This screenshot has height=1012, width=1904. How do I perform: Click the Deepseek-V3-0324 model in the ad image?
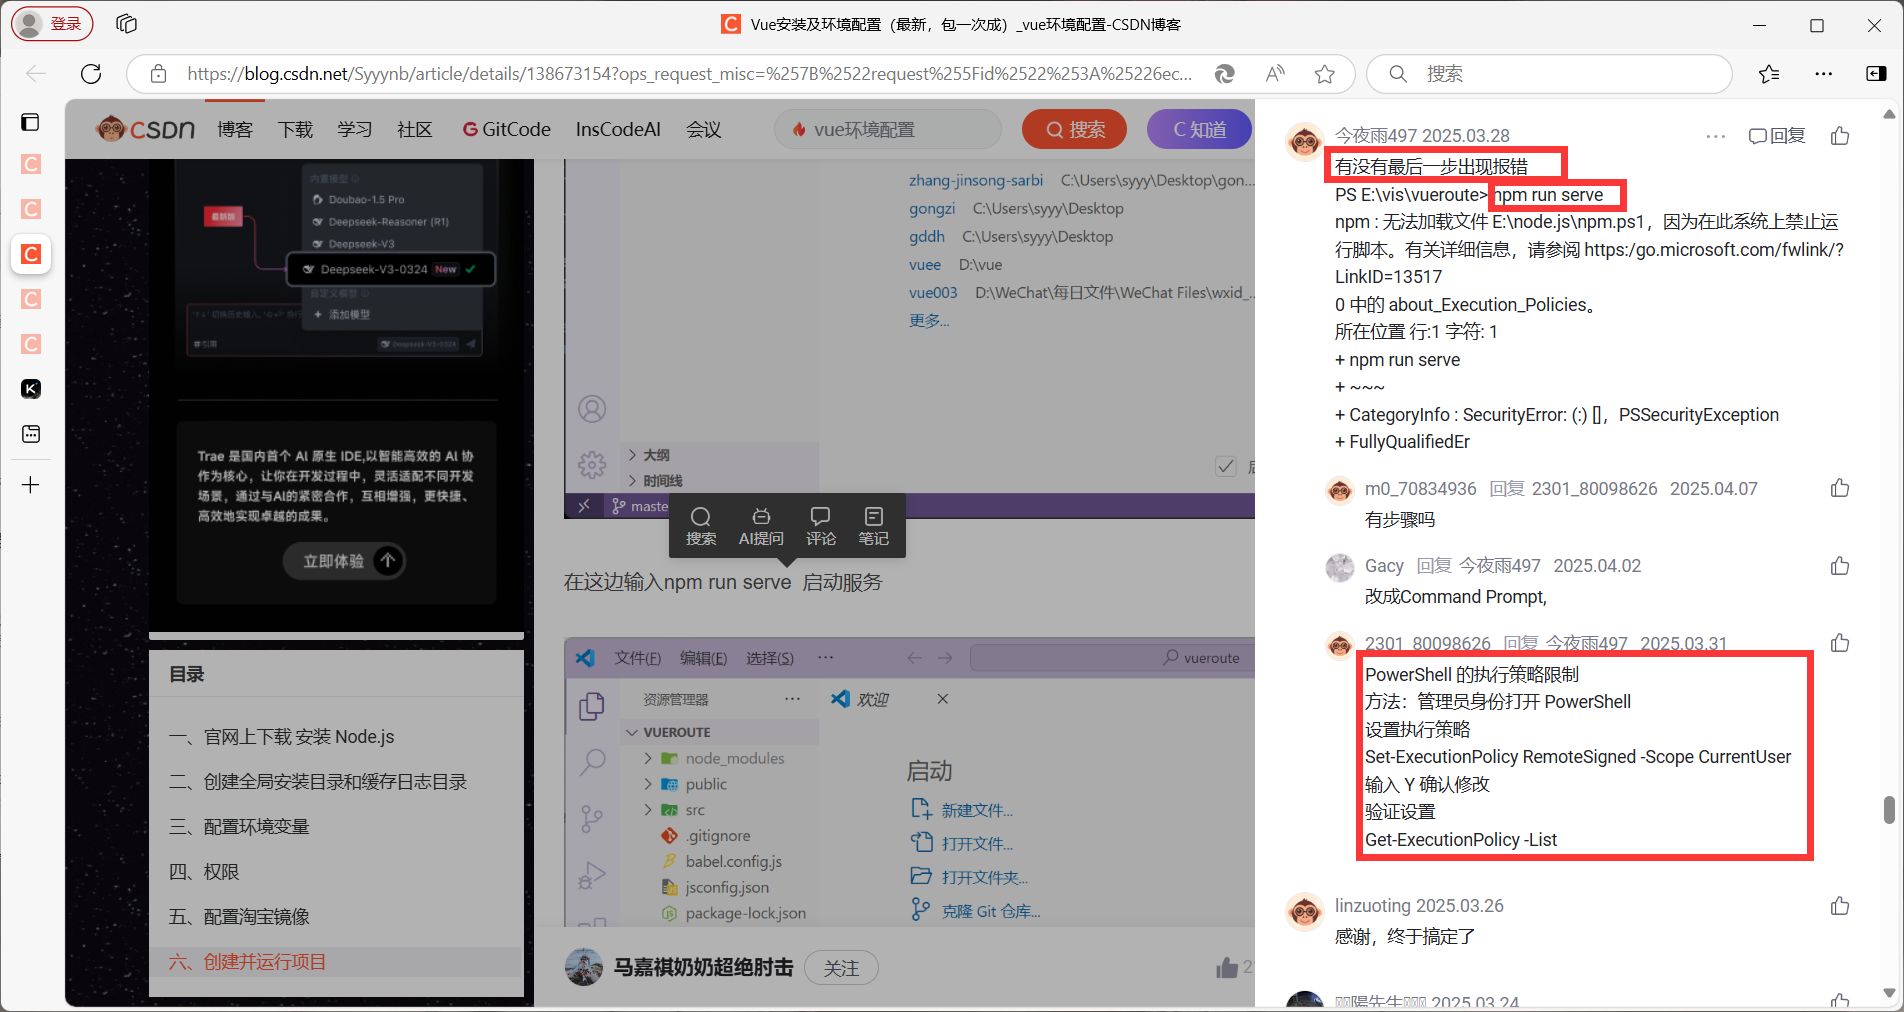tap(391, 269)
